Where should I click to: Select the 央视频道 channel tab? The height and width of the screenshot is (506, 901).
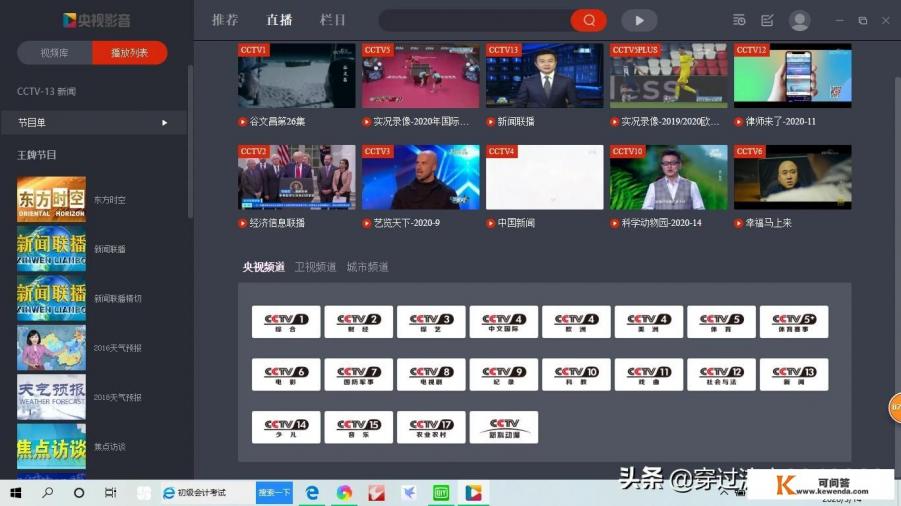pyautogui.click(x=263, y=267)
